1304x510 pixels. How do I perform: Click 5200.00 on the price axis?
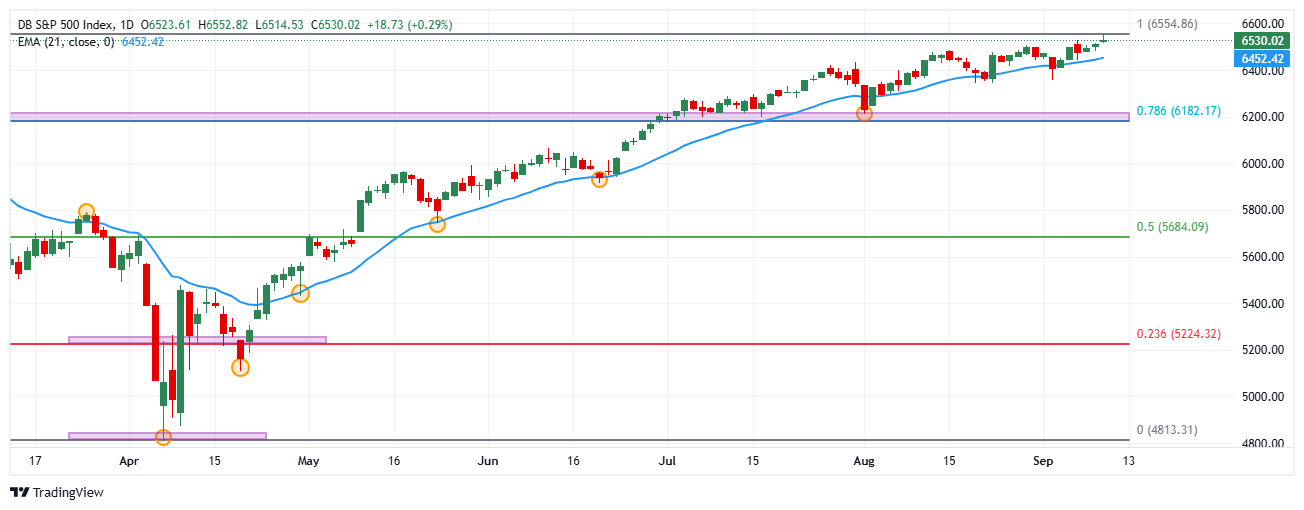click(x=1262, y=350)
